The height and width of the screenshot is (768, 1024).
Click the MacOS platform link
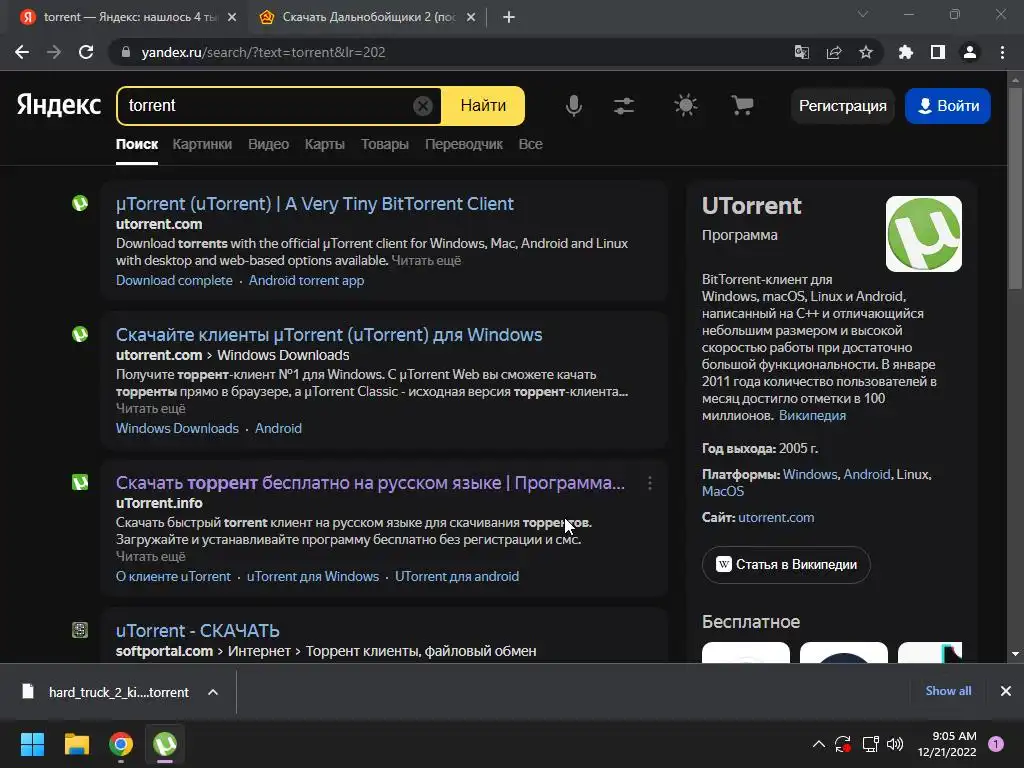pos(723,491)
